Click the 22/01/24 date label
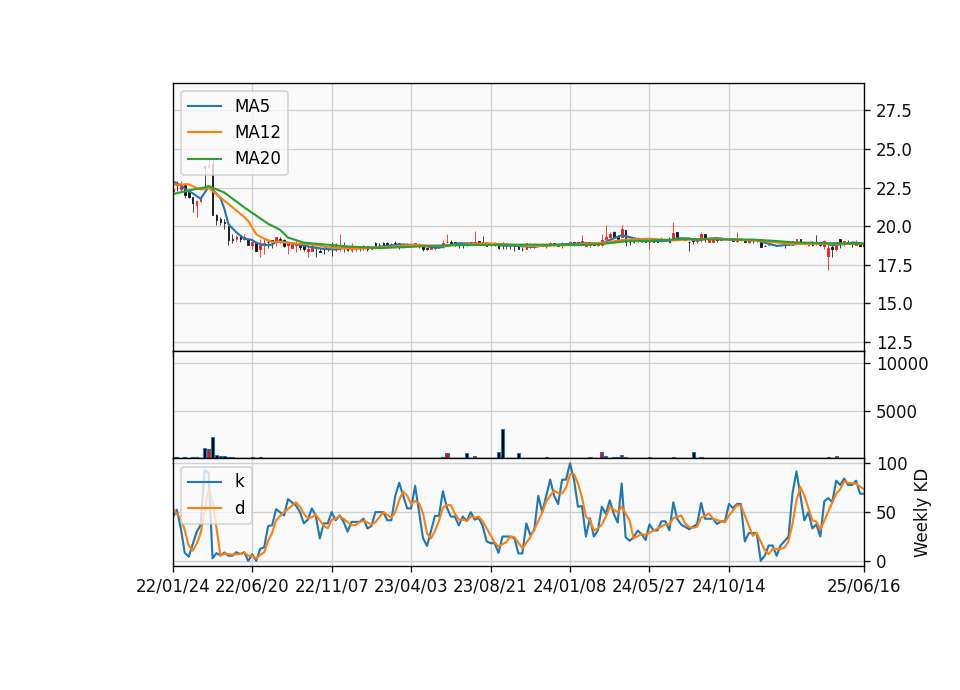This screenshot has height=690, width=960. (x=173, y=586)
